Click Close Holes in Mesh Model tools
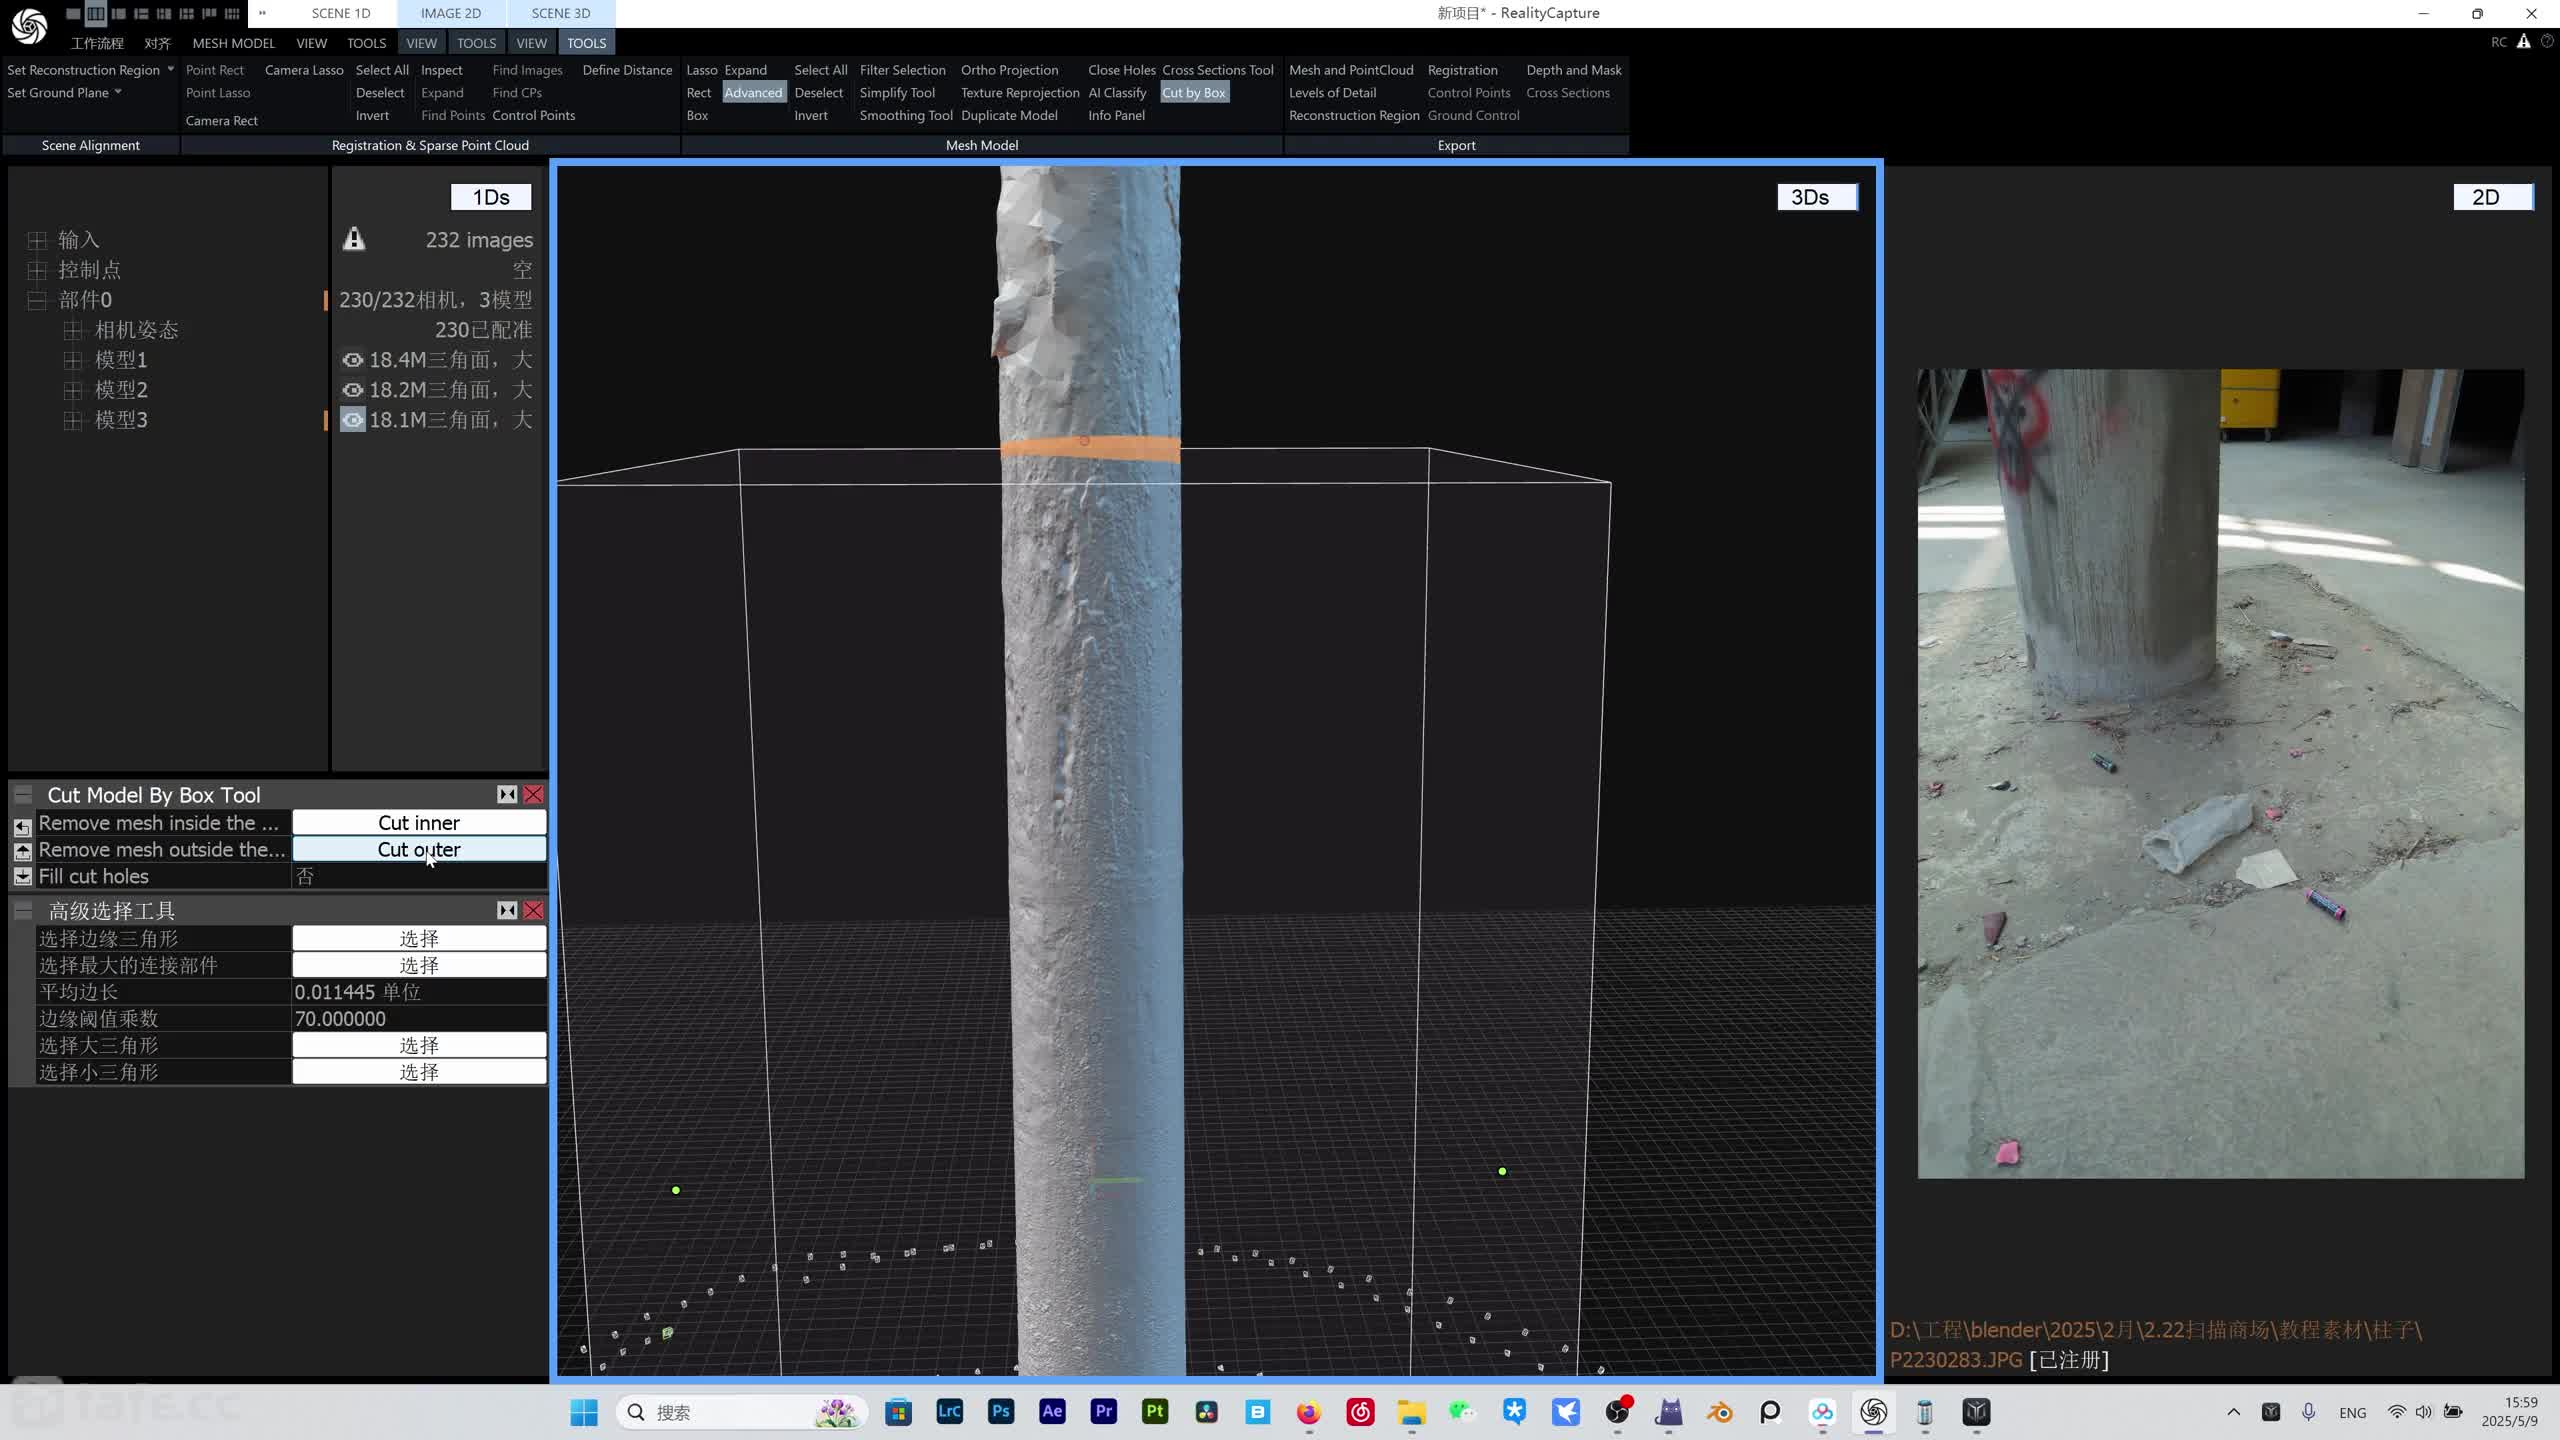This screenshot has height=1440, width=2560. coord(1121,70)
